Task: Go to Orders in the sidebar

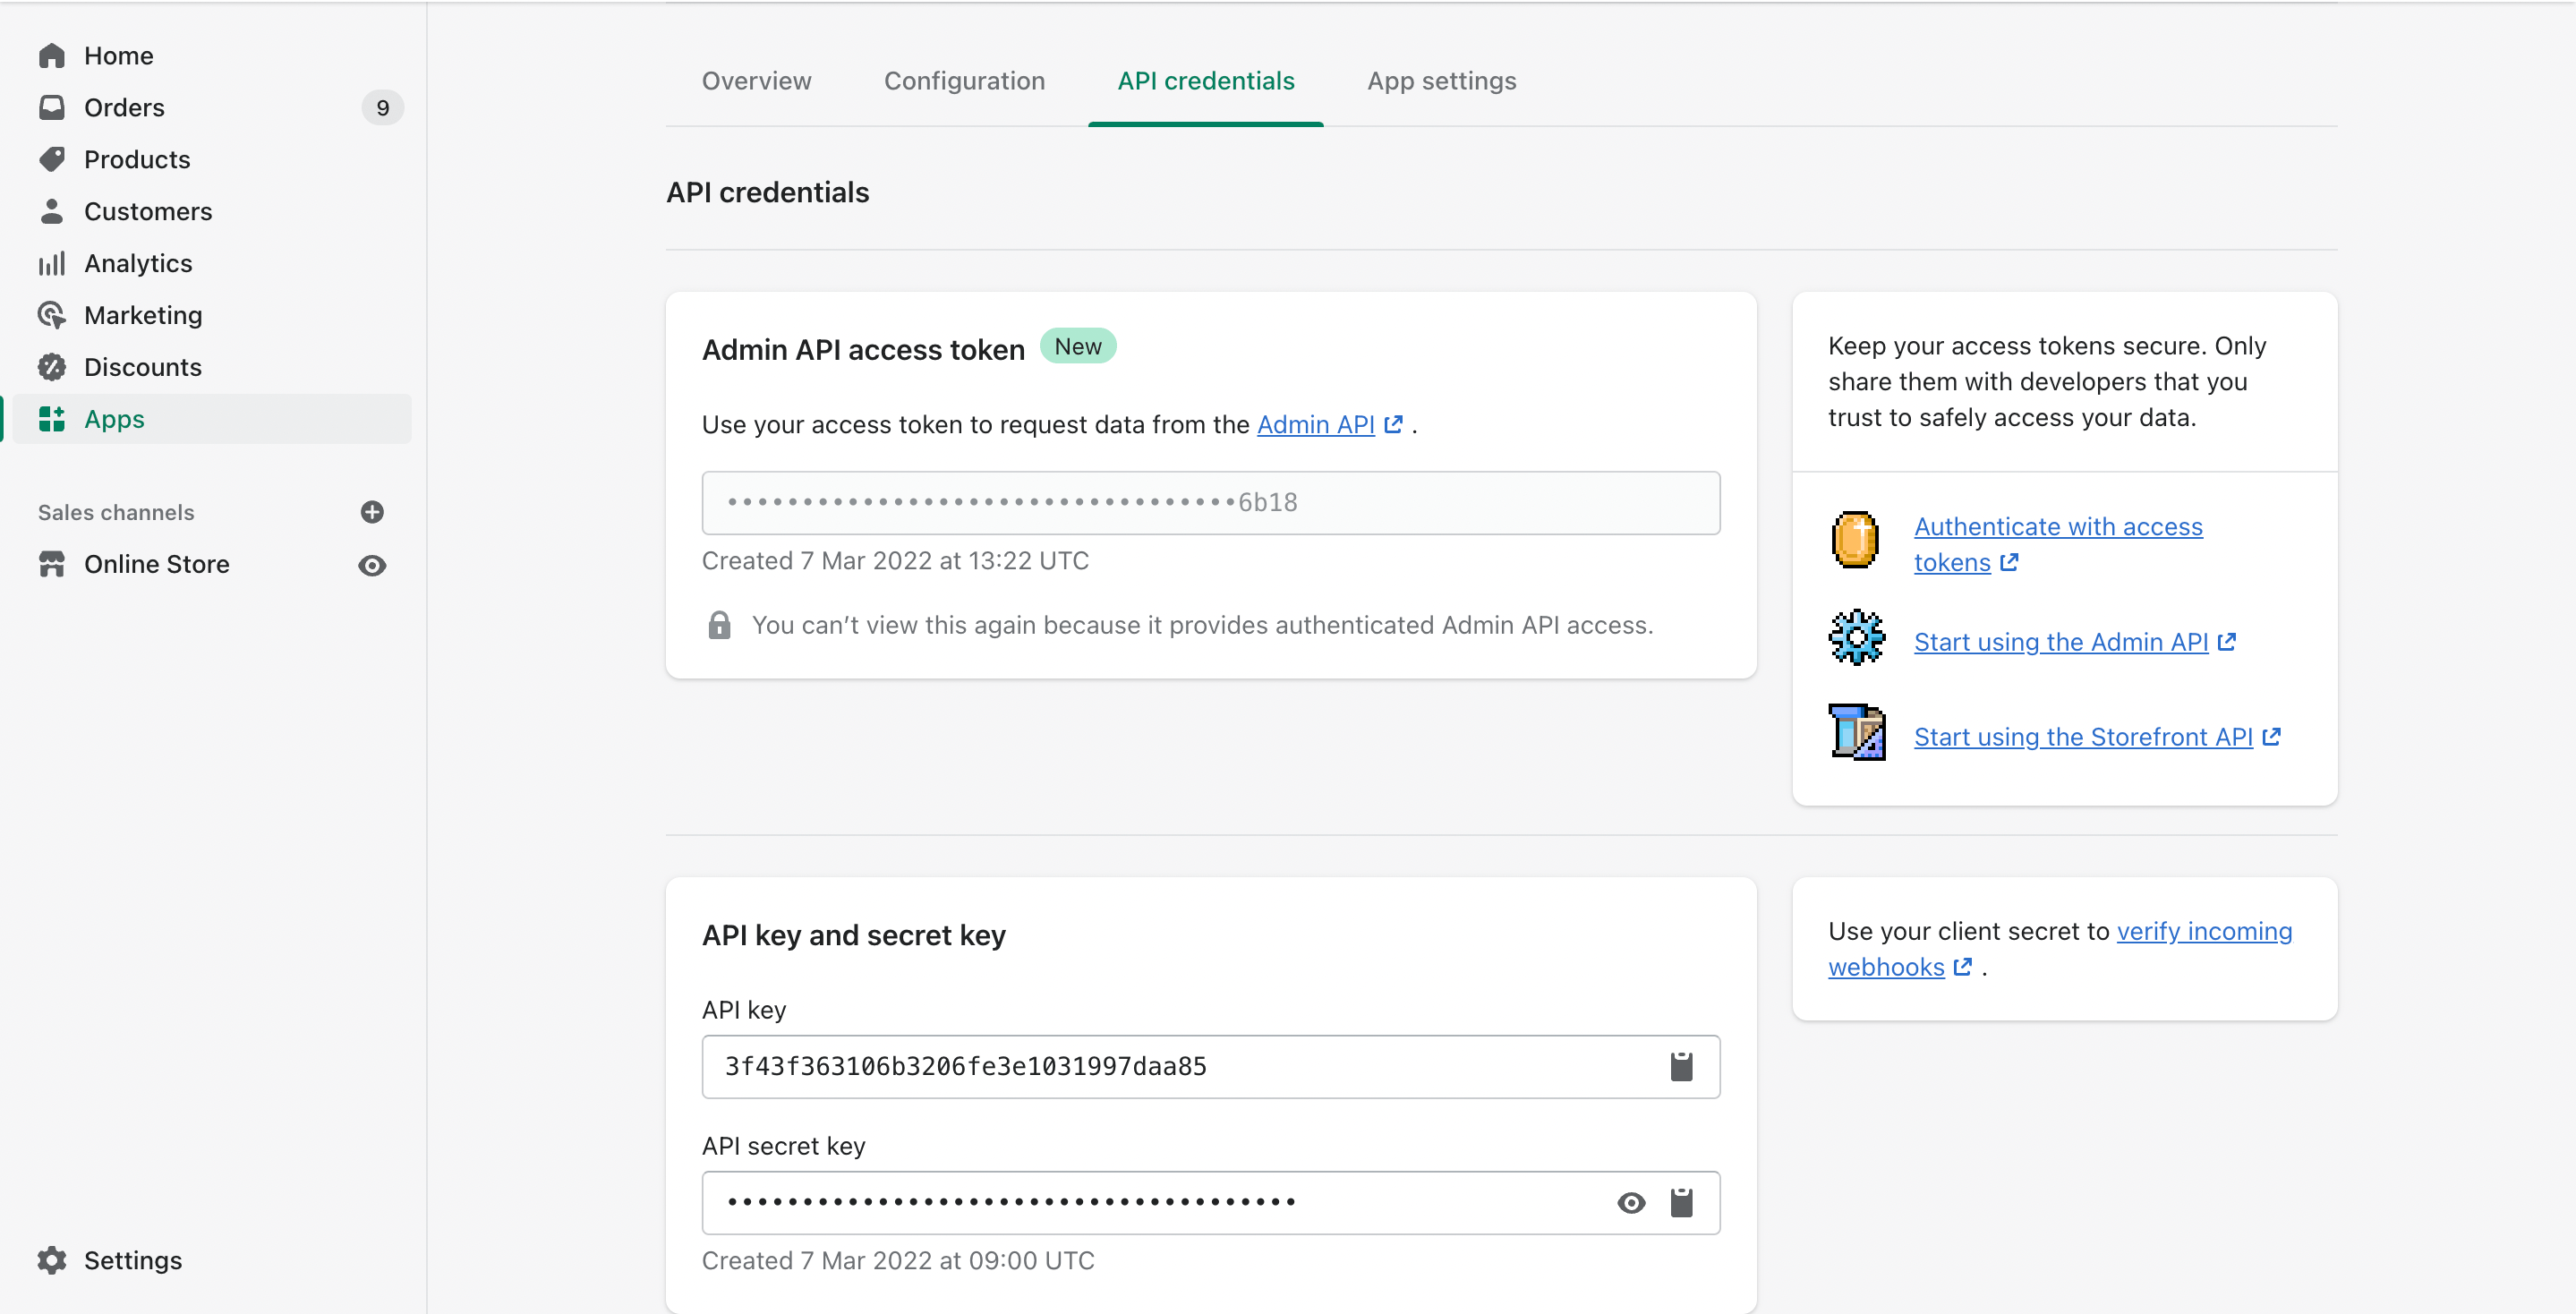Action: click(x=124, y=108)
